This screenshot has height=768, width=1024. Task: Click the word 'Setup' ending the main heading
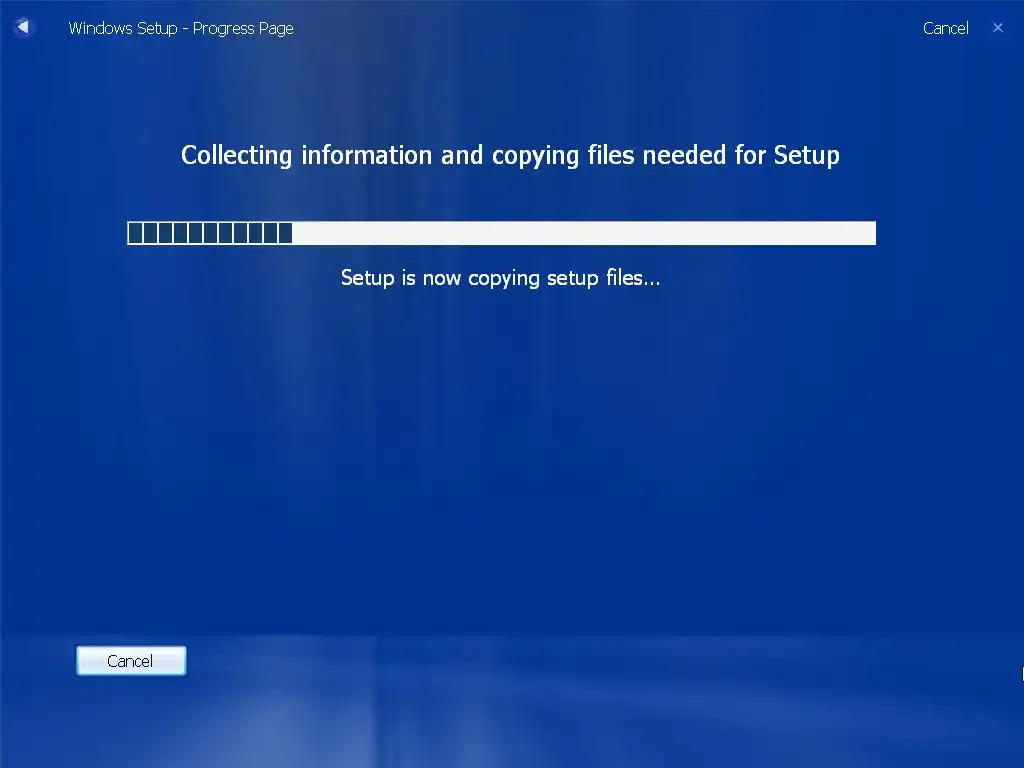807,155
